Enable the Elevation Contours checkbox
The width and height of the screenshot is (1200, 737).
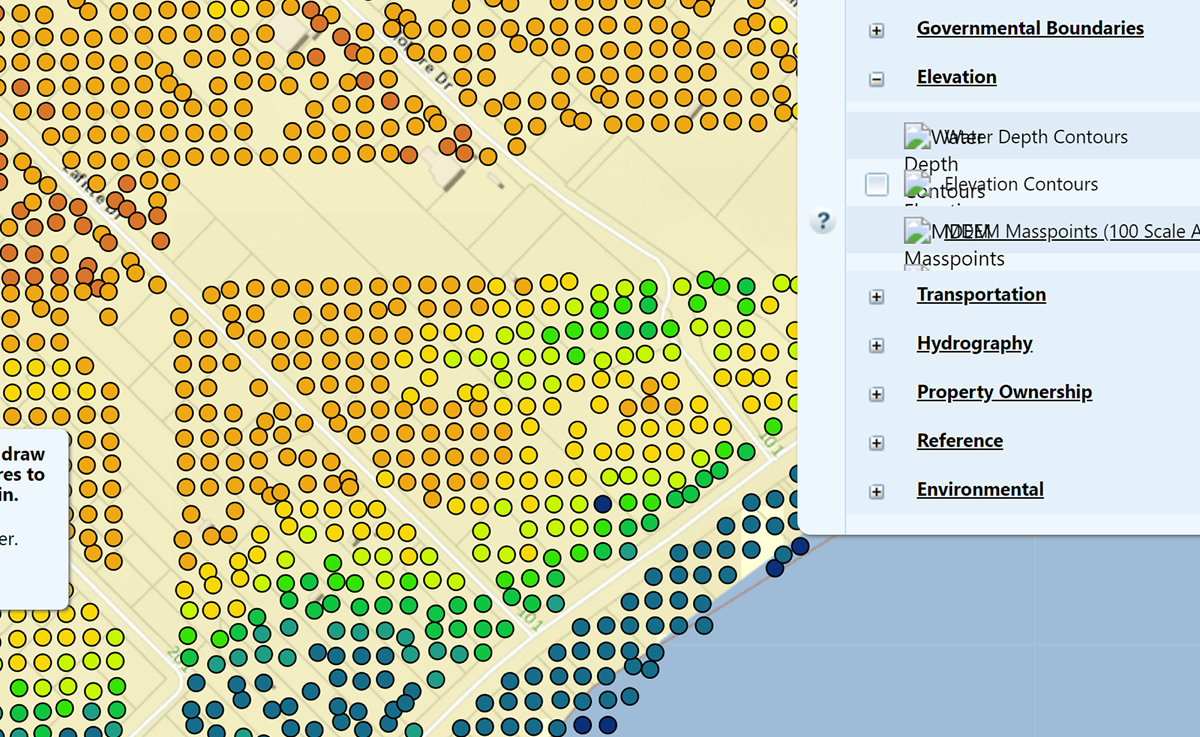(876, 184)
